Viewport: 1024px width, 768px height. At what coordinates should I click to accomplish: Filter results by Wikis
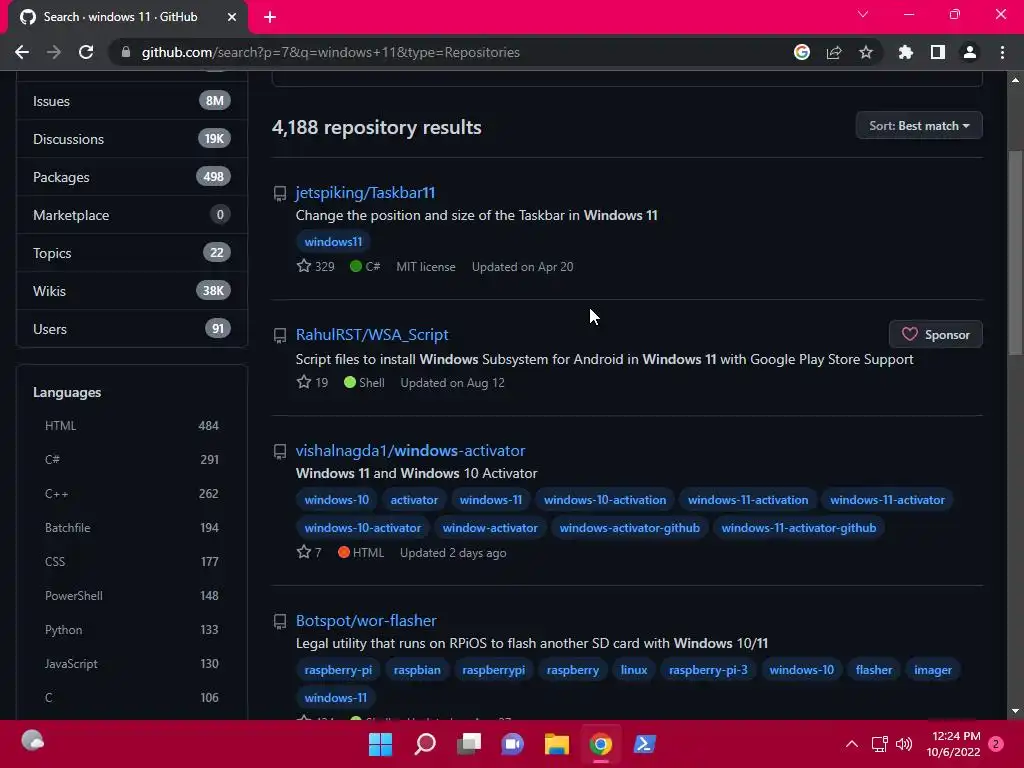[132, 291]
